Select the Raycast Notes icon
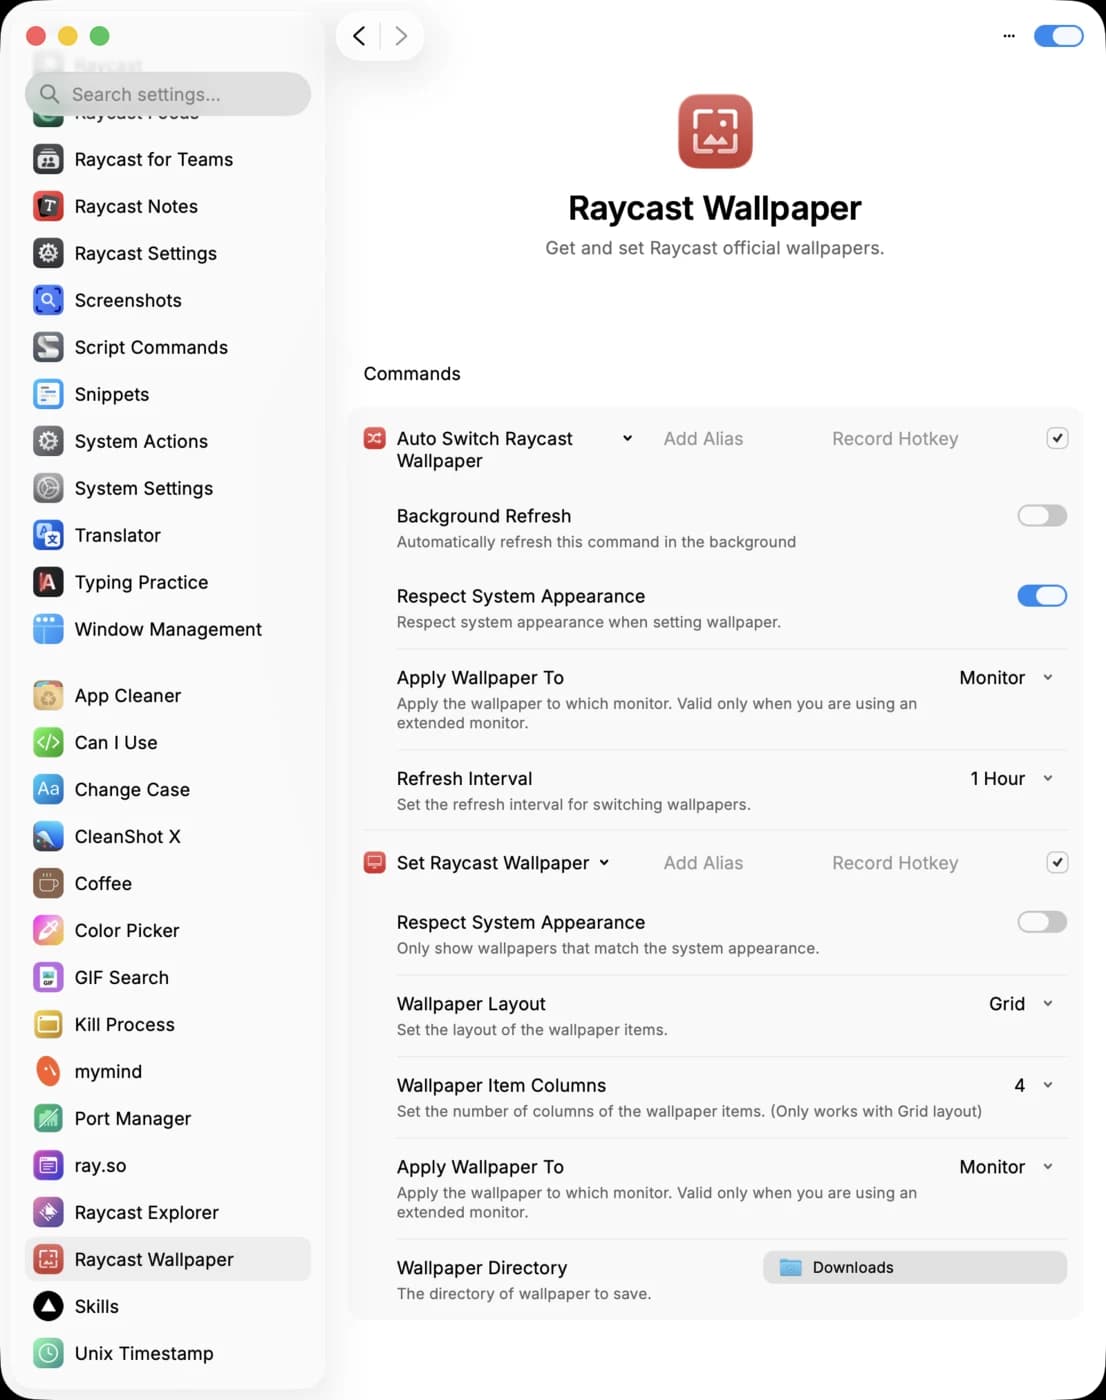The width and height of the screenshot is (1106, 1400). click(x=48, y=206)
